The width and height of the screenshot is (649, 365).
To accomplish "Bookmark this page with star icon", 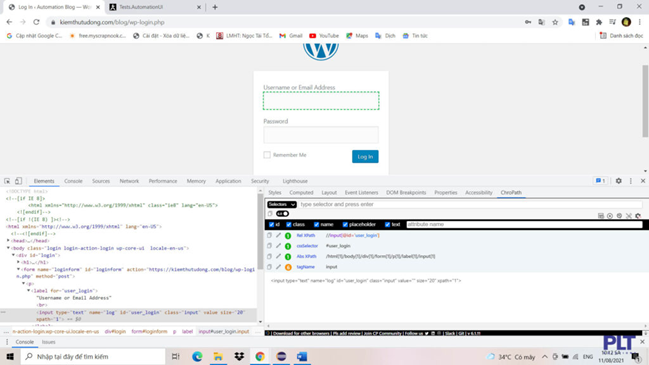I will coord(555,22).
